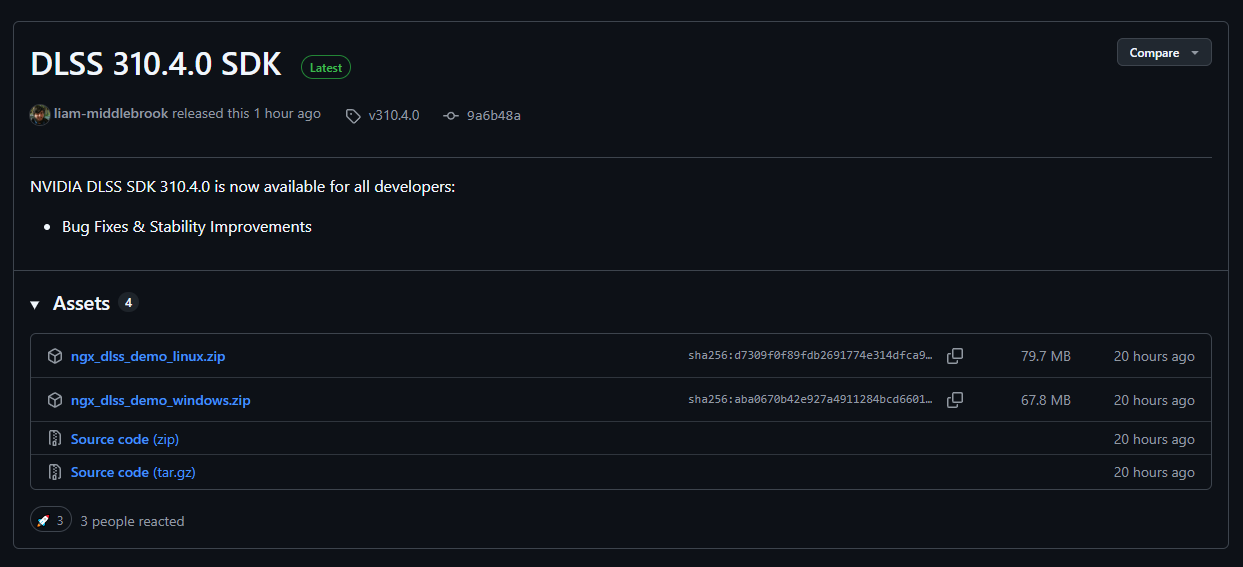
Task: Click the Latest release badge
Action: 326,68
